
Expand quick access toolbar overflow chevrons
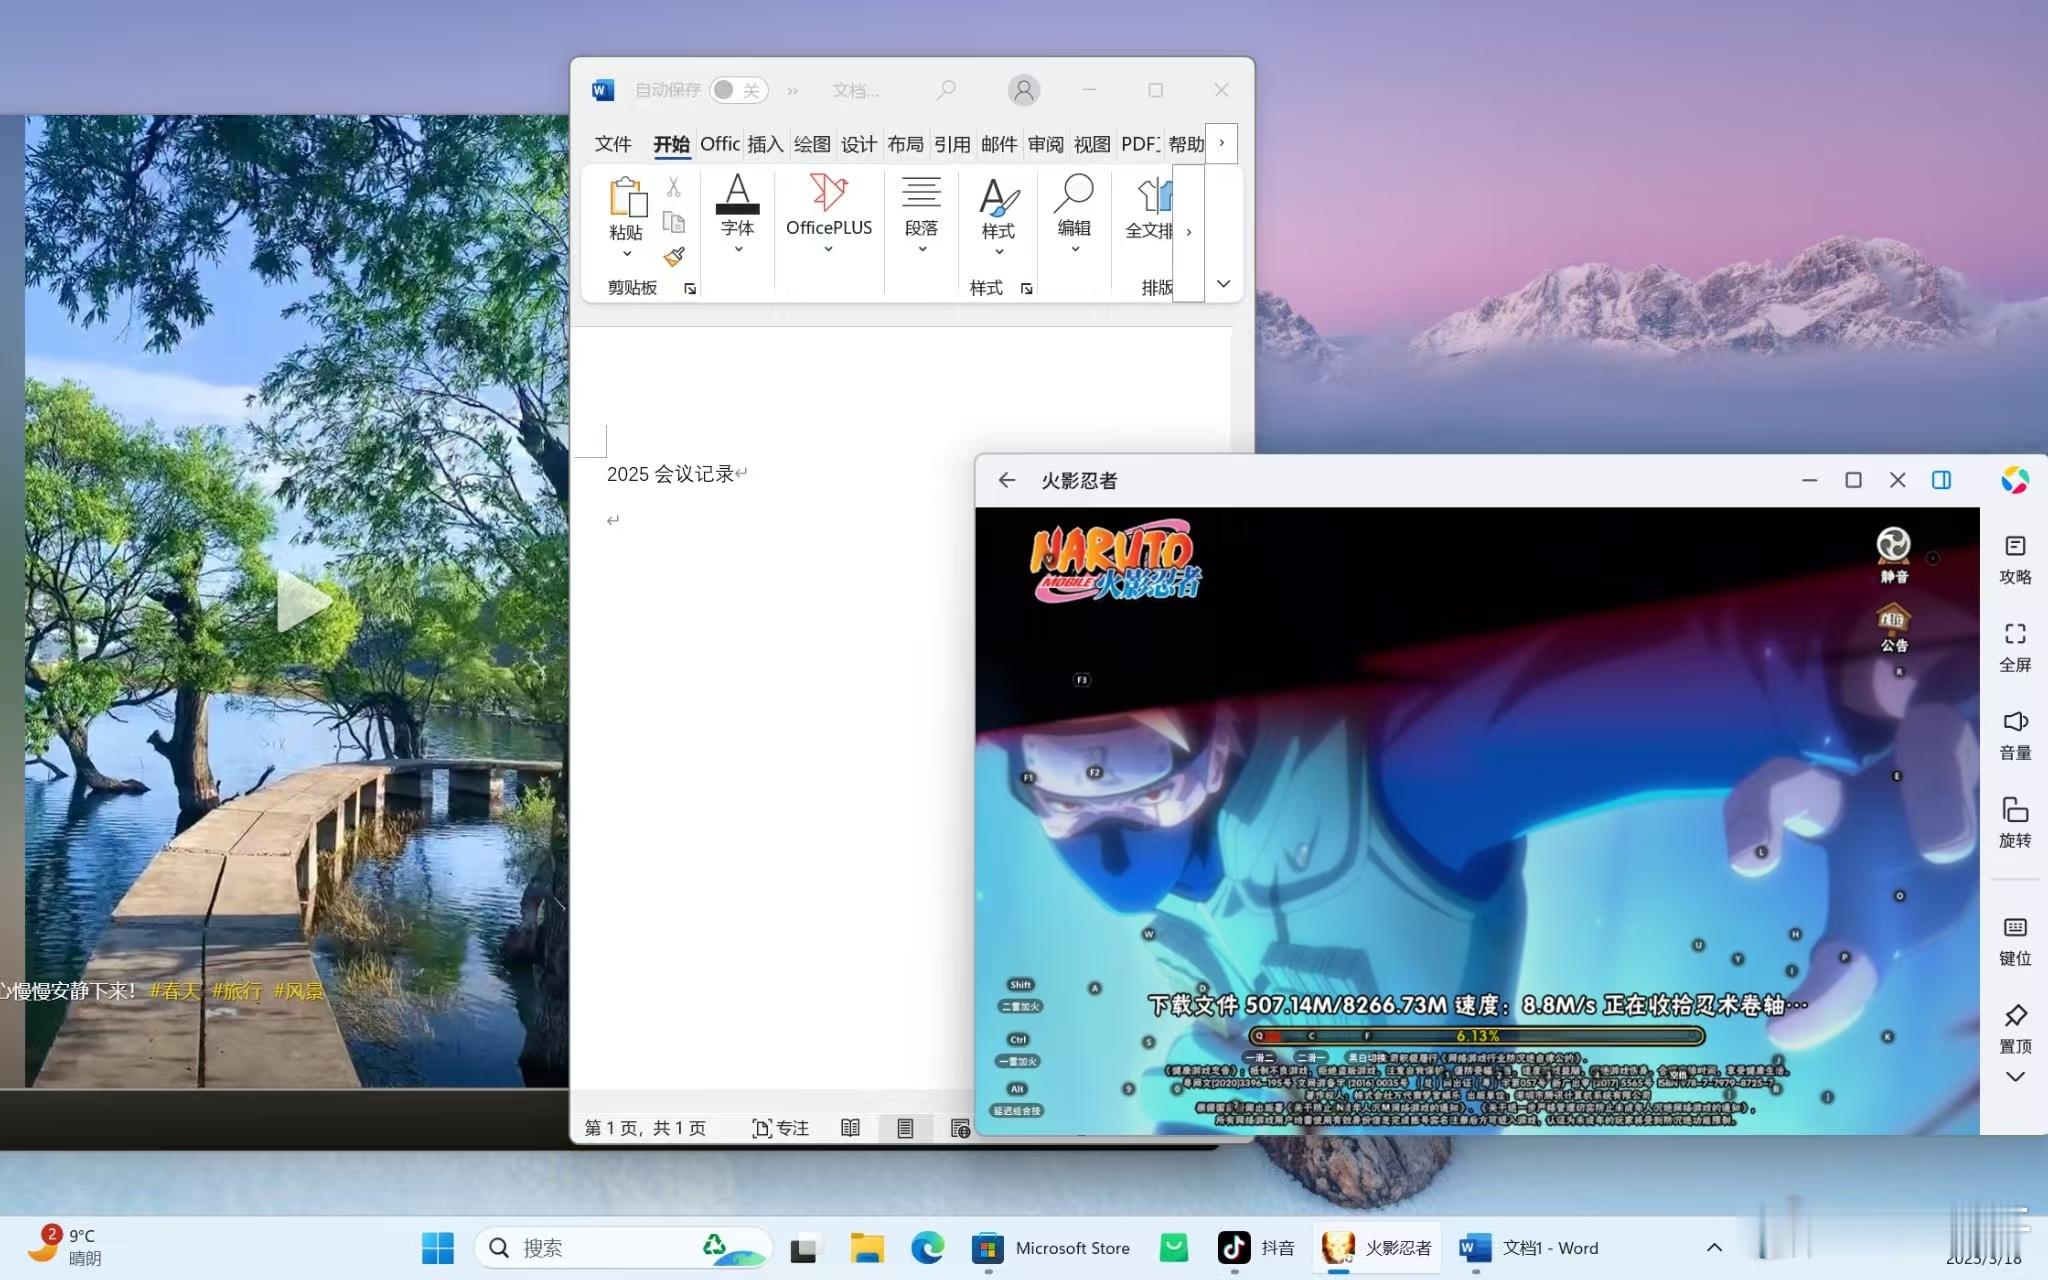(x=792, y=91)
